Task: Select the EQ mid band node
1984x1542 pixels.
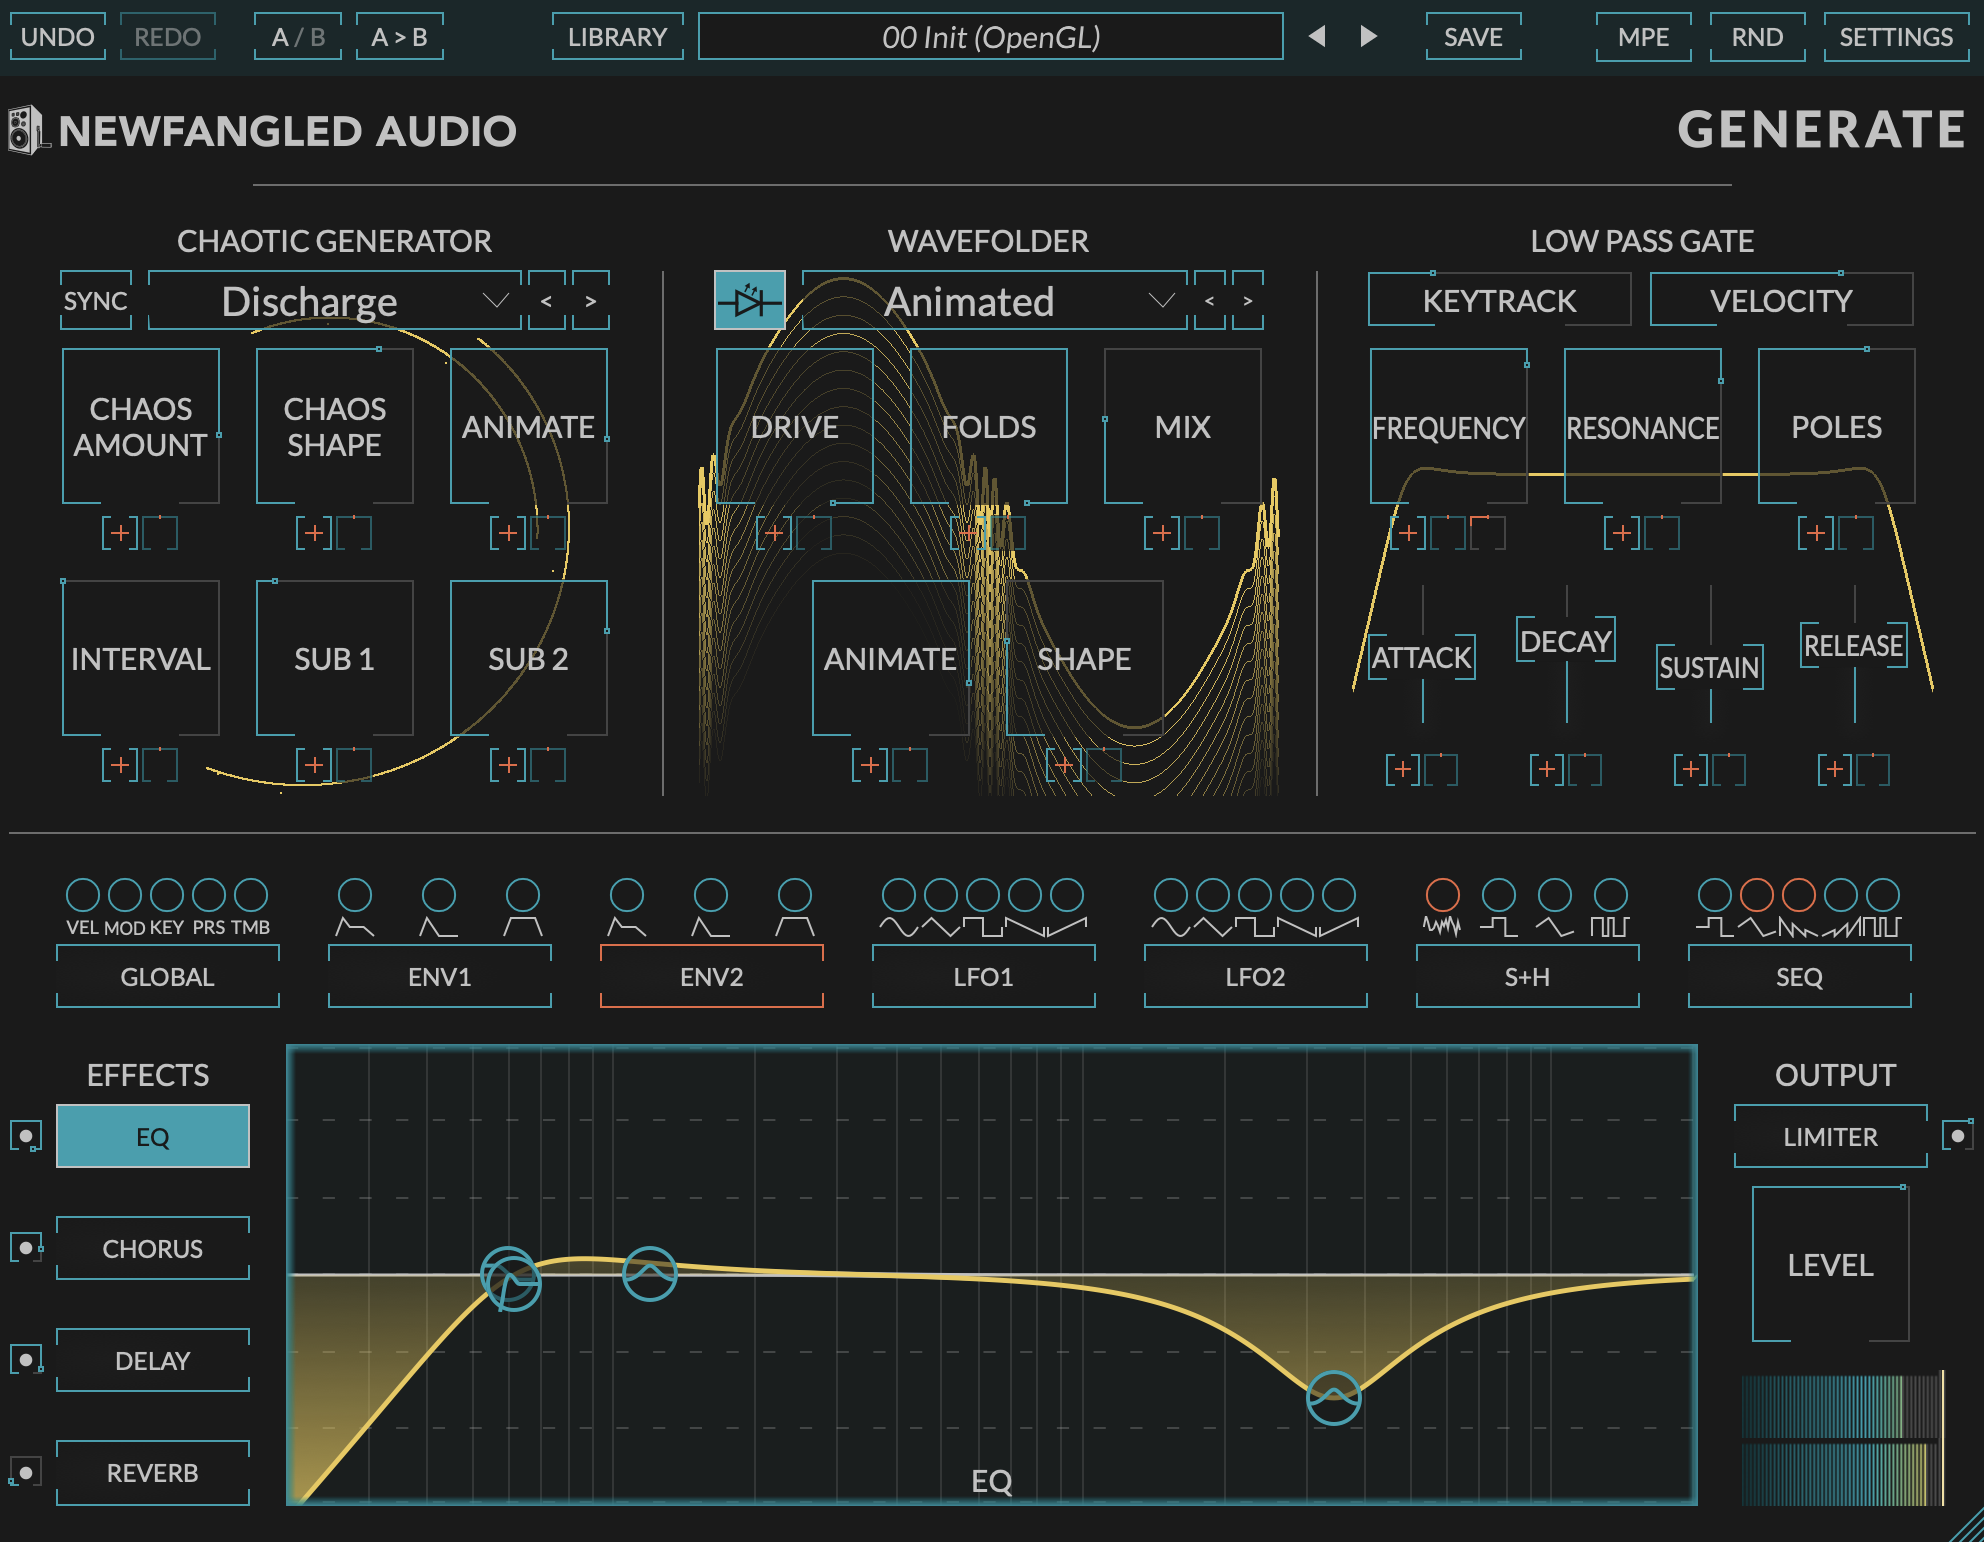Action: [650, 1273]
